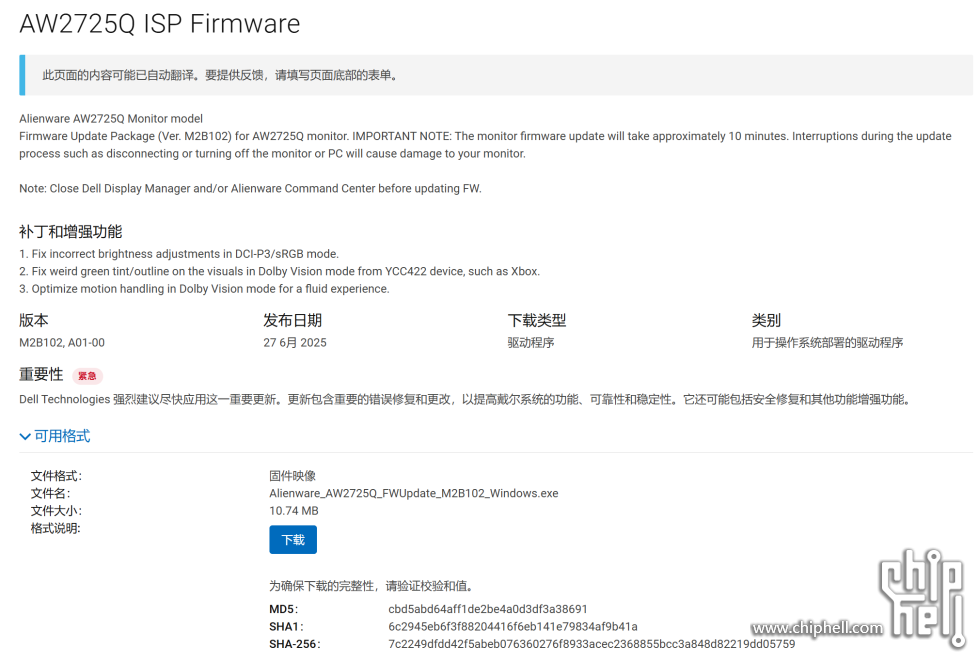The height and width of the screenshot is (663, 979).
Task: Click the 补丁和增强功能 heading
Action: click(x=71, y=232)
